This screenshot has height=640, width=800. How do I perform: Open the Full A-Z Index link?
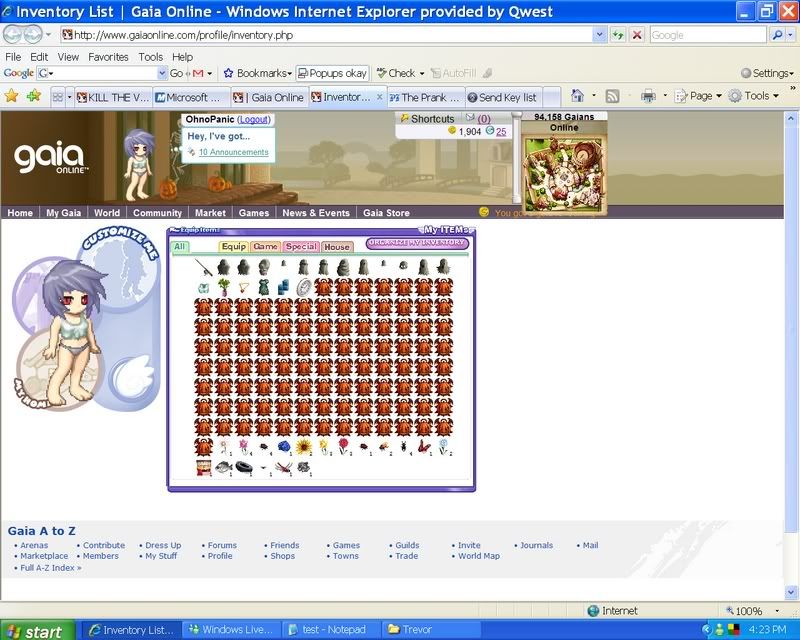51,568
